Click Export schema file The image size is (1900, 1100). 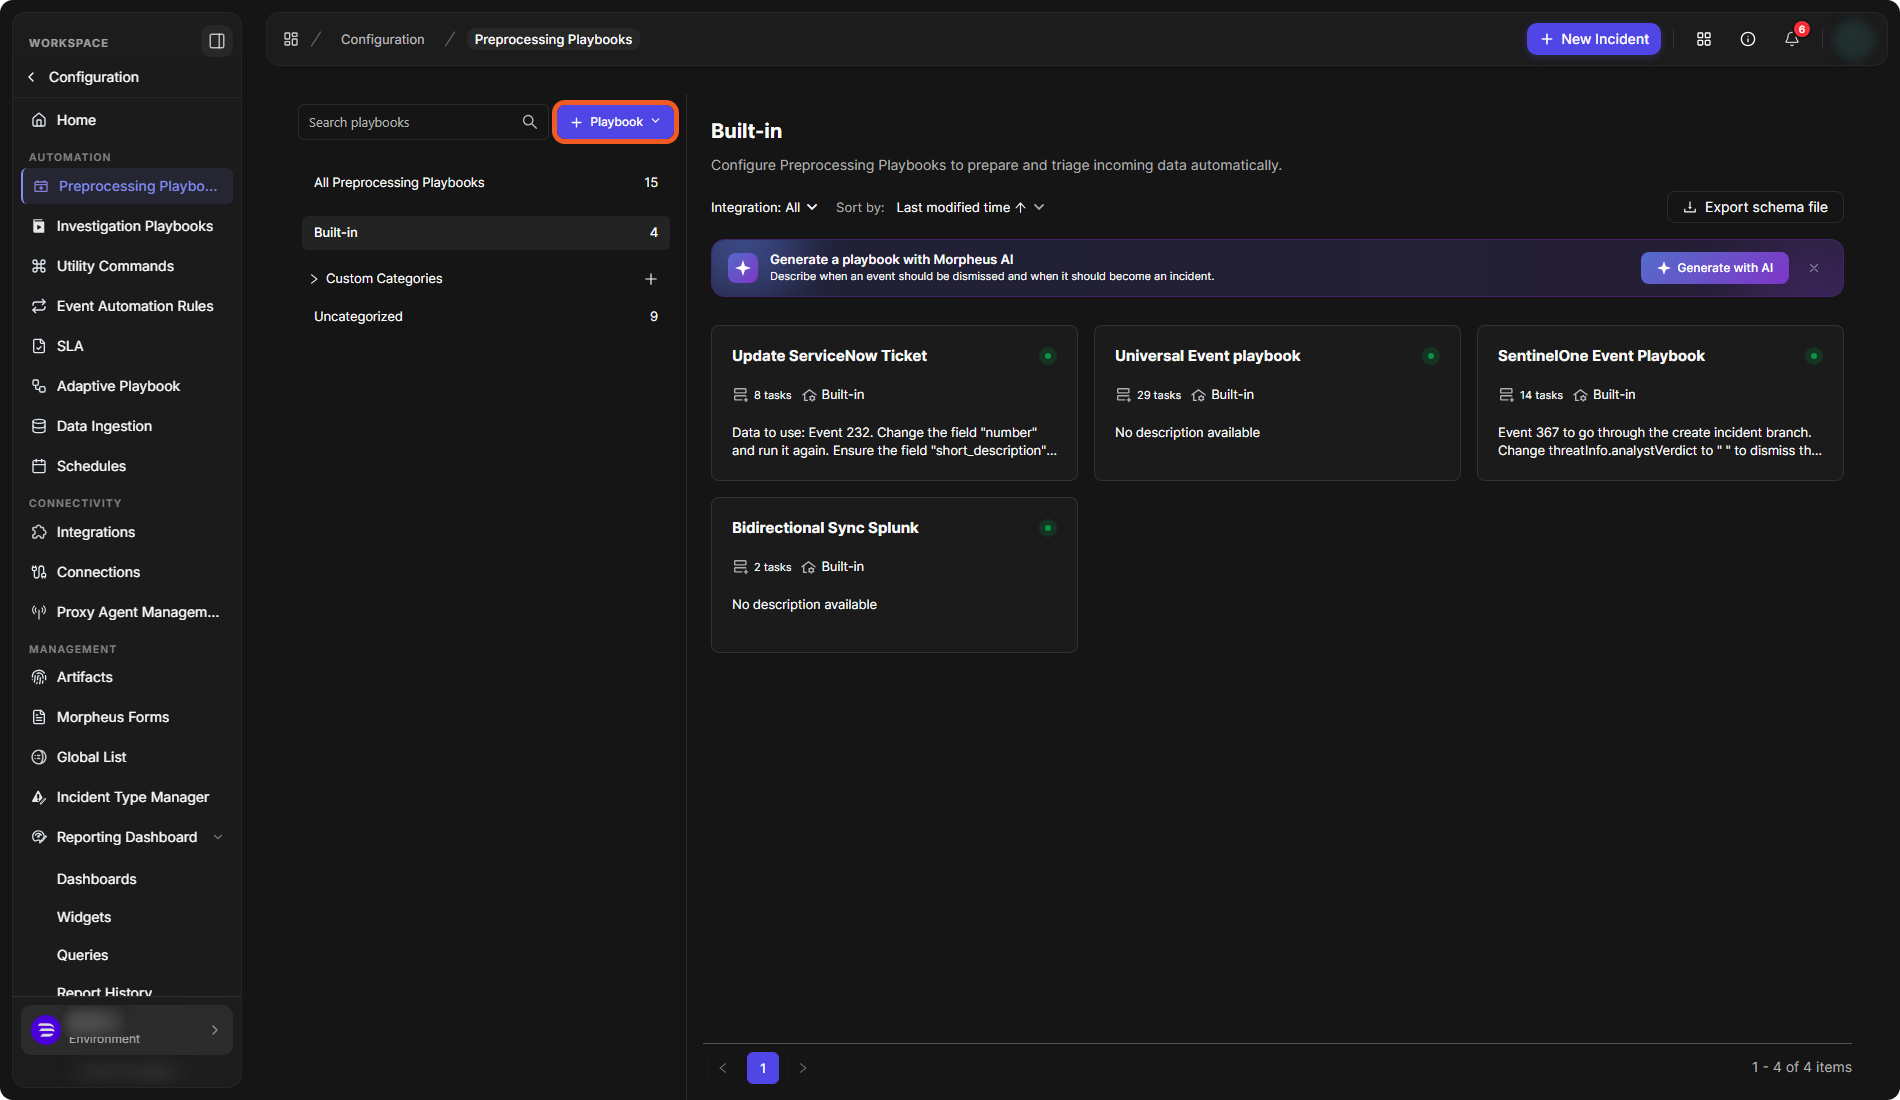(1755, 207)
